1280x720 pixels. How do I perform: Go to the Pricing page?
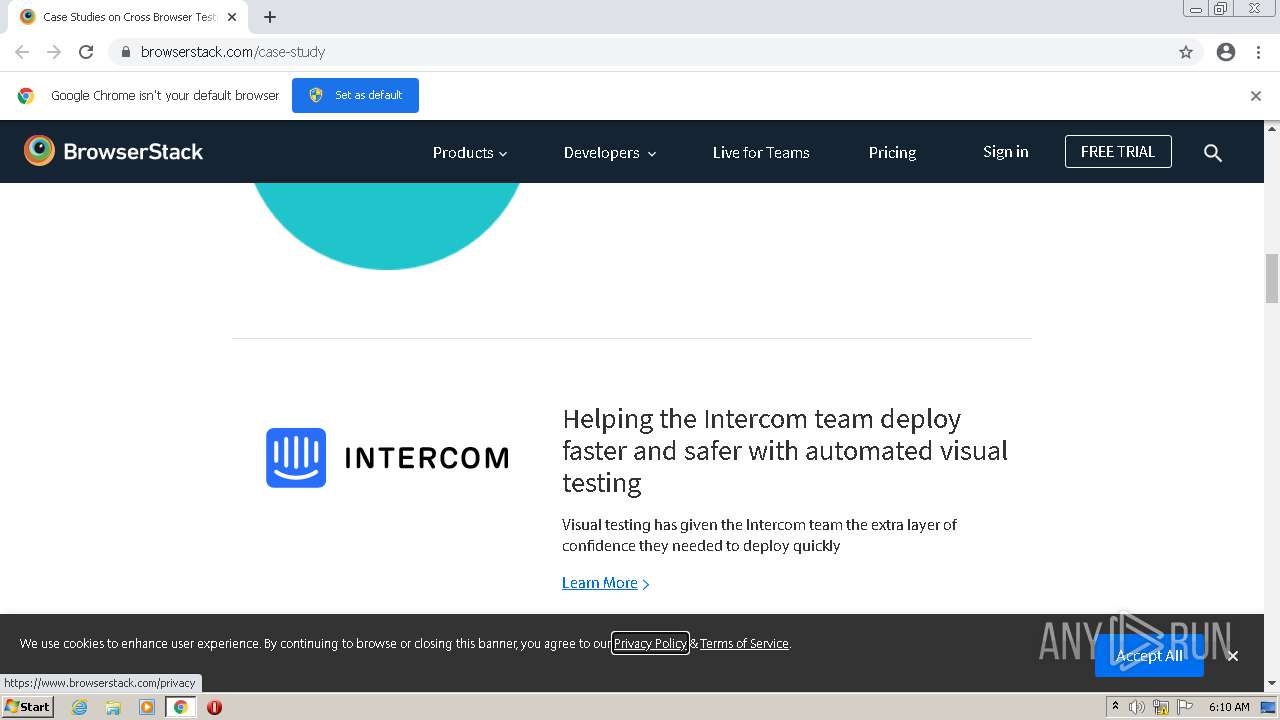point(892,153)
